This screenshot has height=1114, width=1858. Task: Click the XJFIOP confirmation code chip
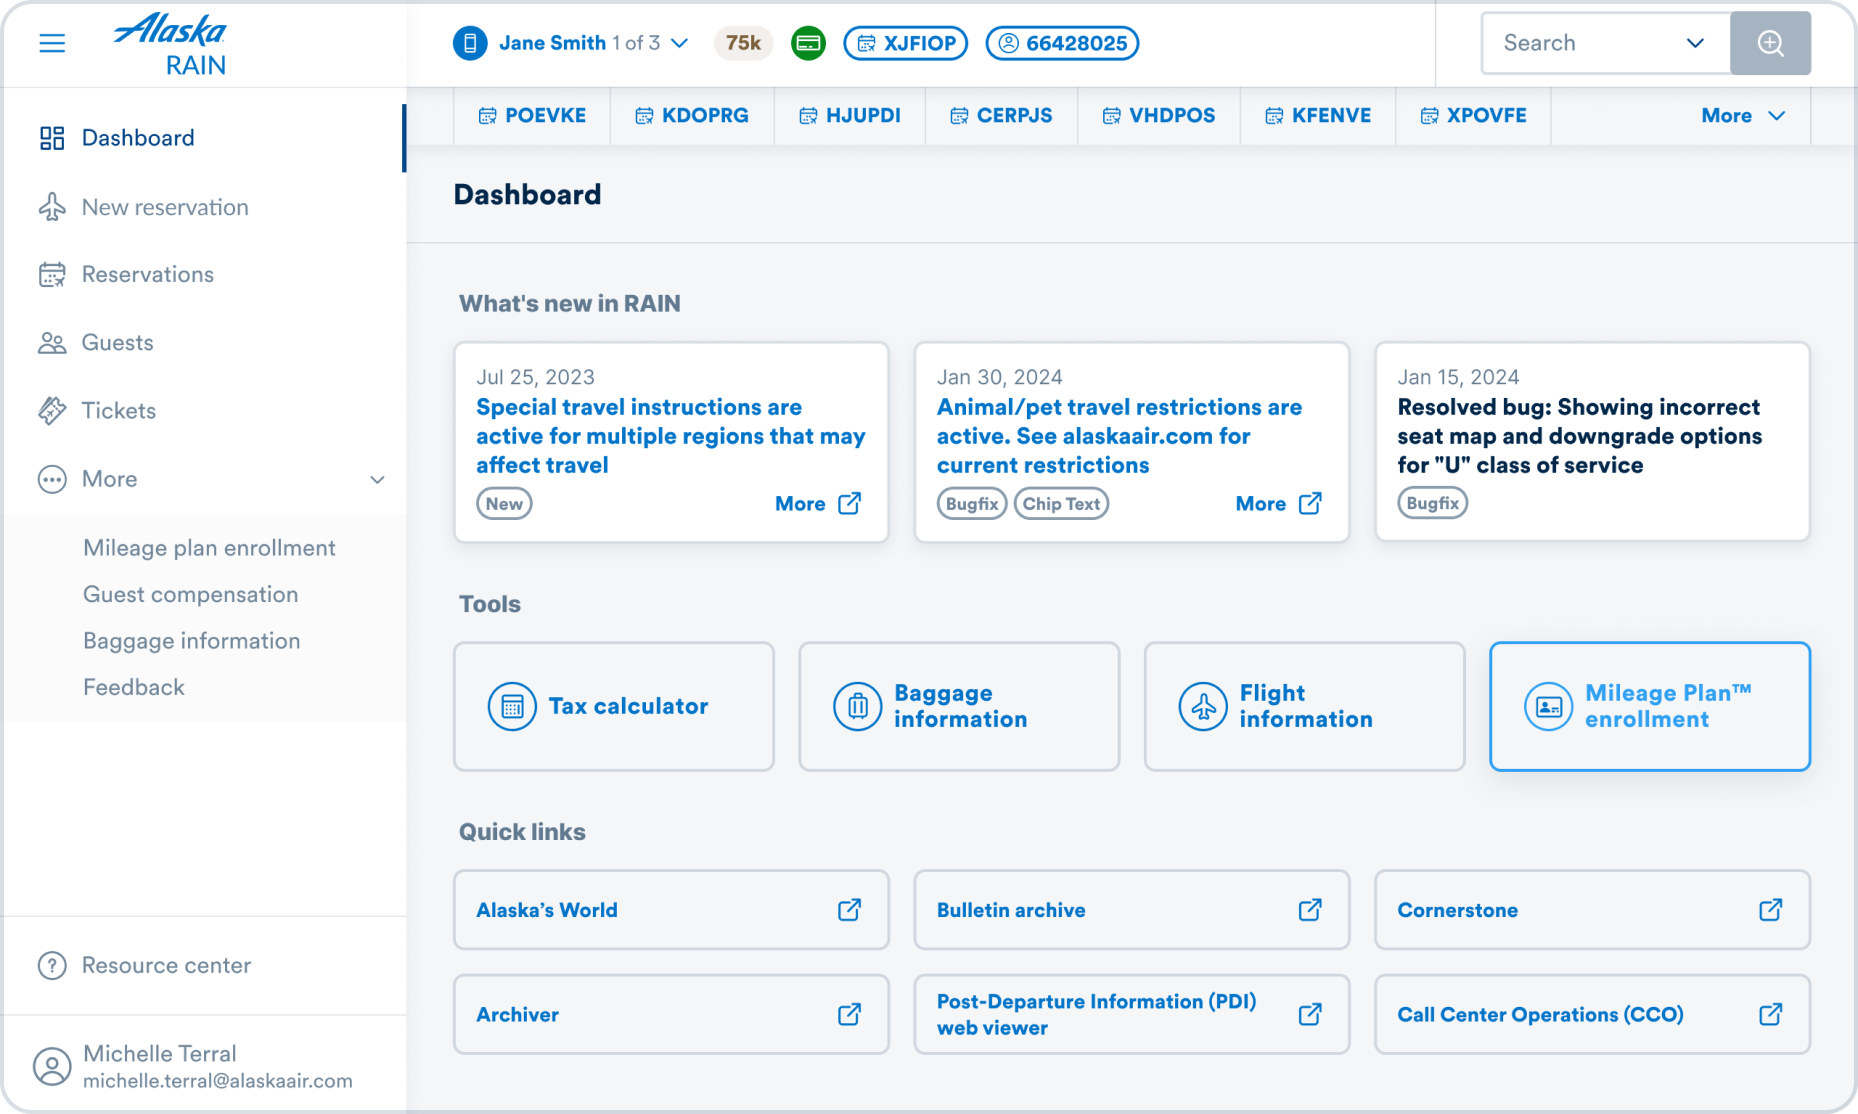coord(906,43)
